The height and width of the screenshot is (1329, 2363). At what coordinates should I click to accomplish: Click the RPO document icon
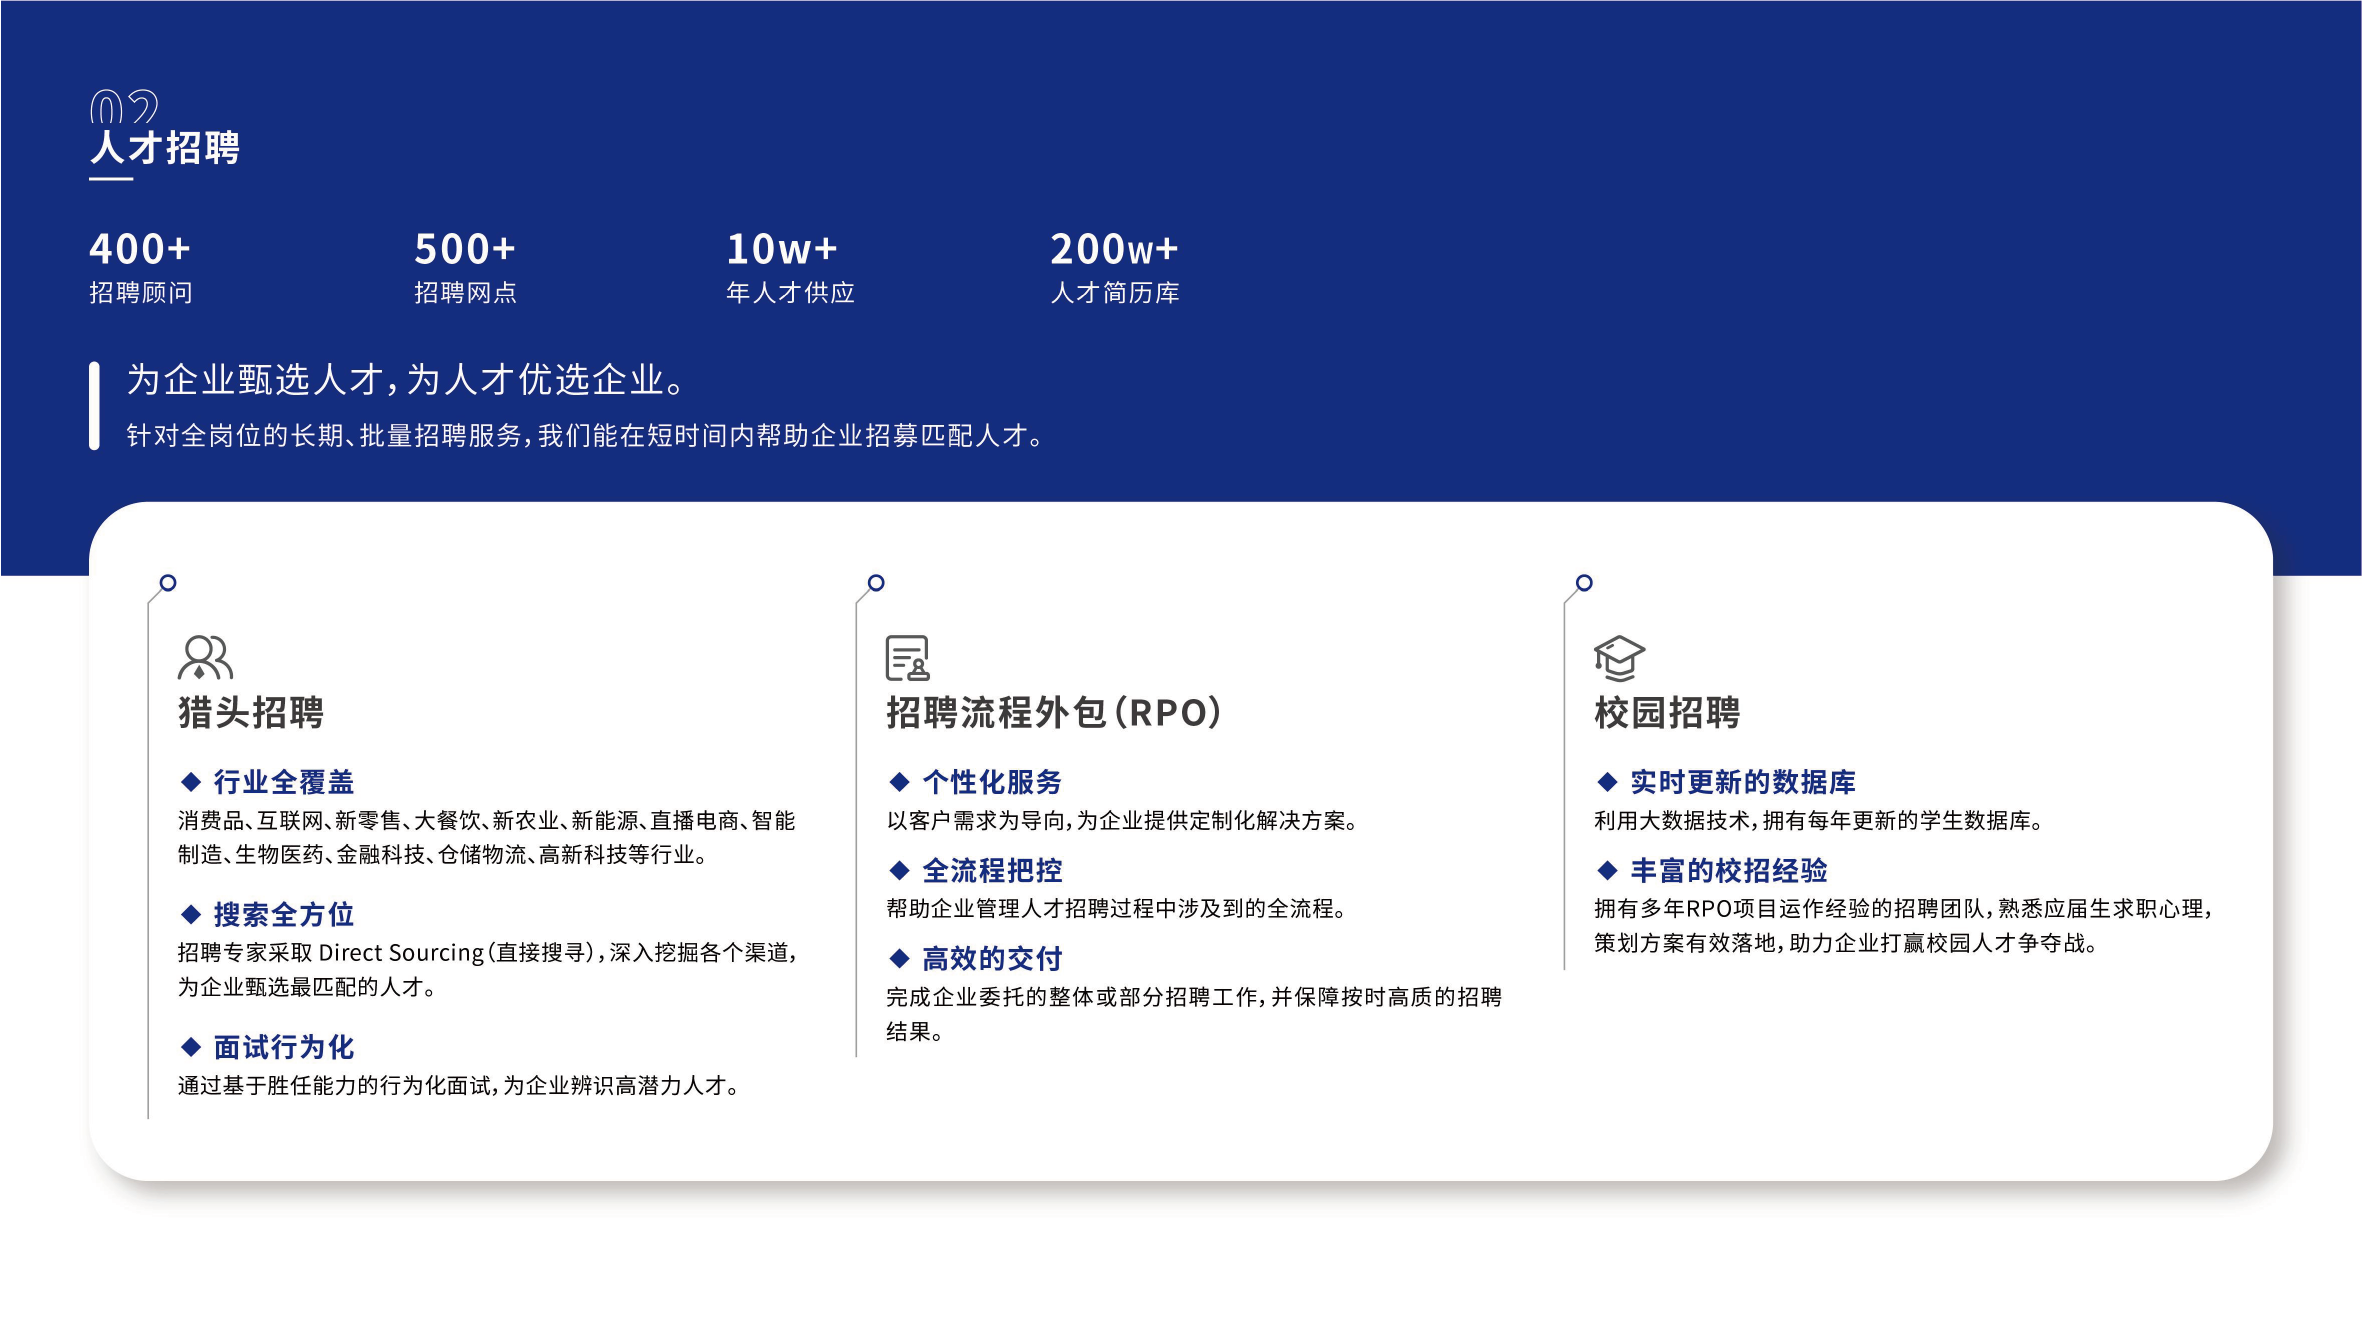point(908,657)
